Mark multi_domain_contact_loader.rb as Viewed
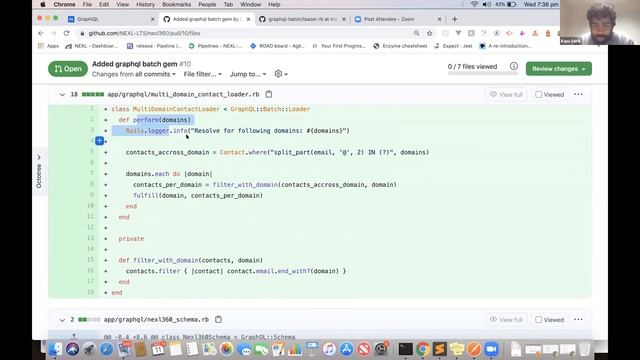The image size is (640, 360). pos(538,94)
